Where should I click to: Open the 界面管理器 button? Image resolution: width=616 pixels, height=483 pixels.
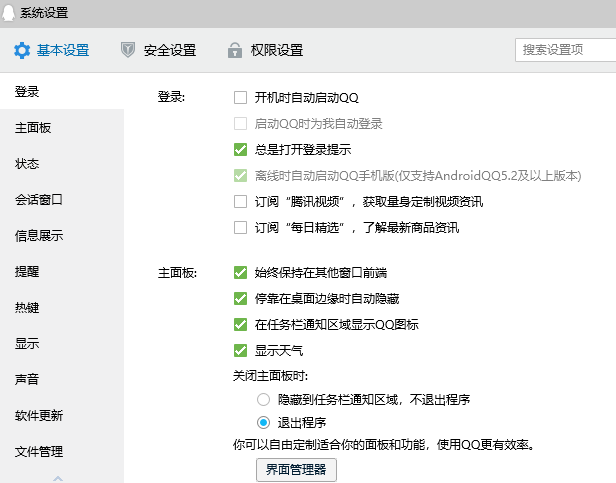[296, 470]
